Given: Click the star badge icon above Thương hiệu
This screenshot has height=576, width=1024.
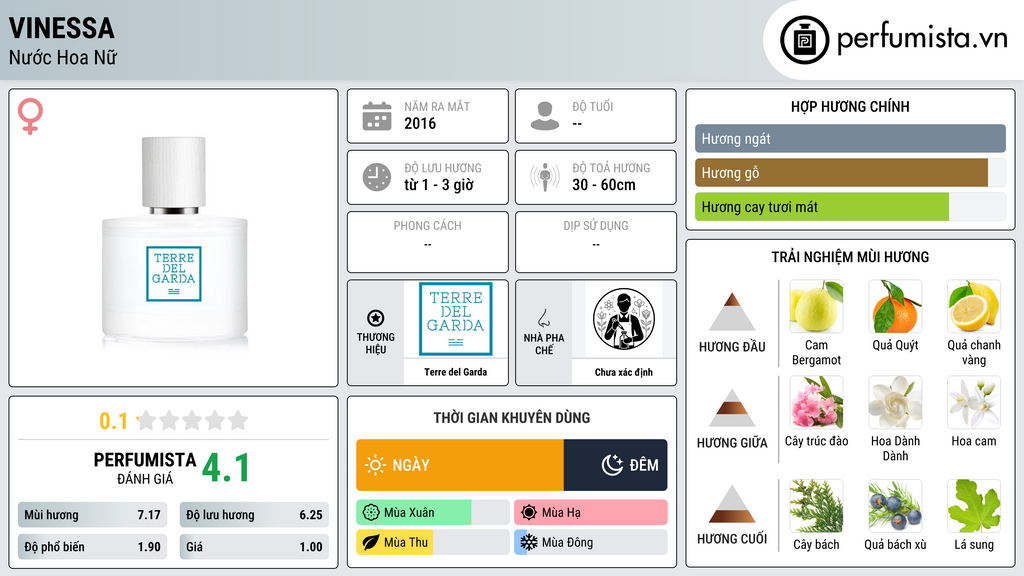Looking at the screenshot, I should tap(376, 318).
